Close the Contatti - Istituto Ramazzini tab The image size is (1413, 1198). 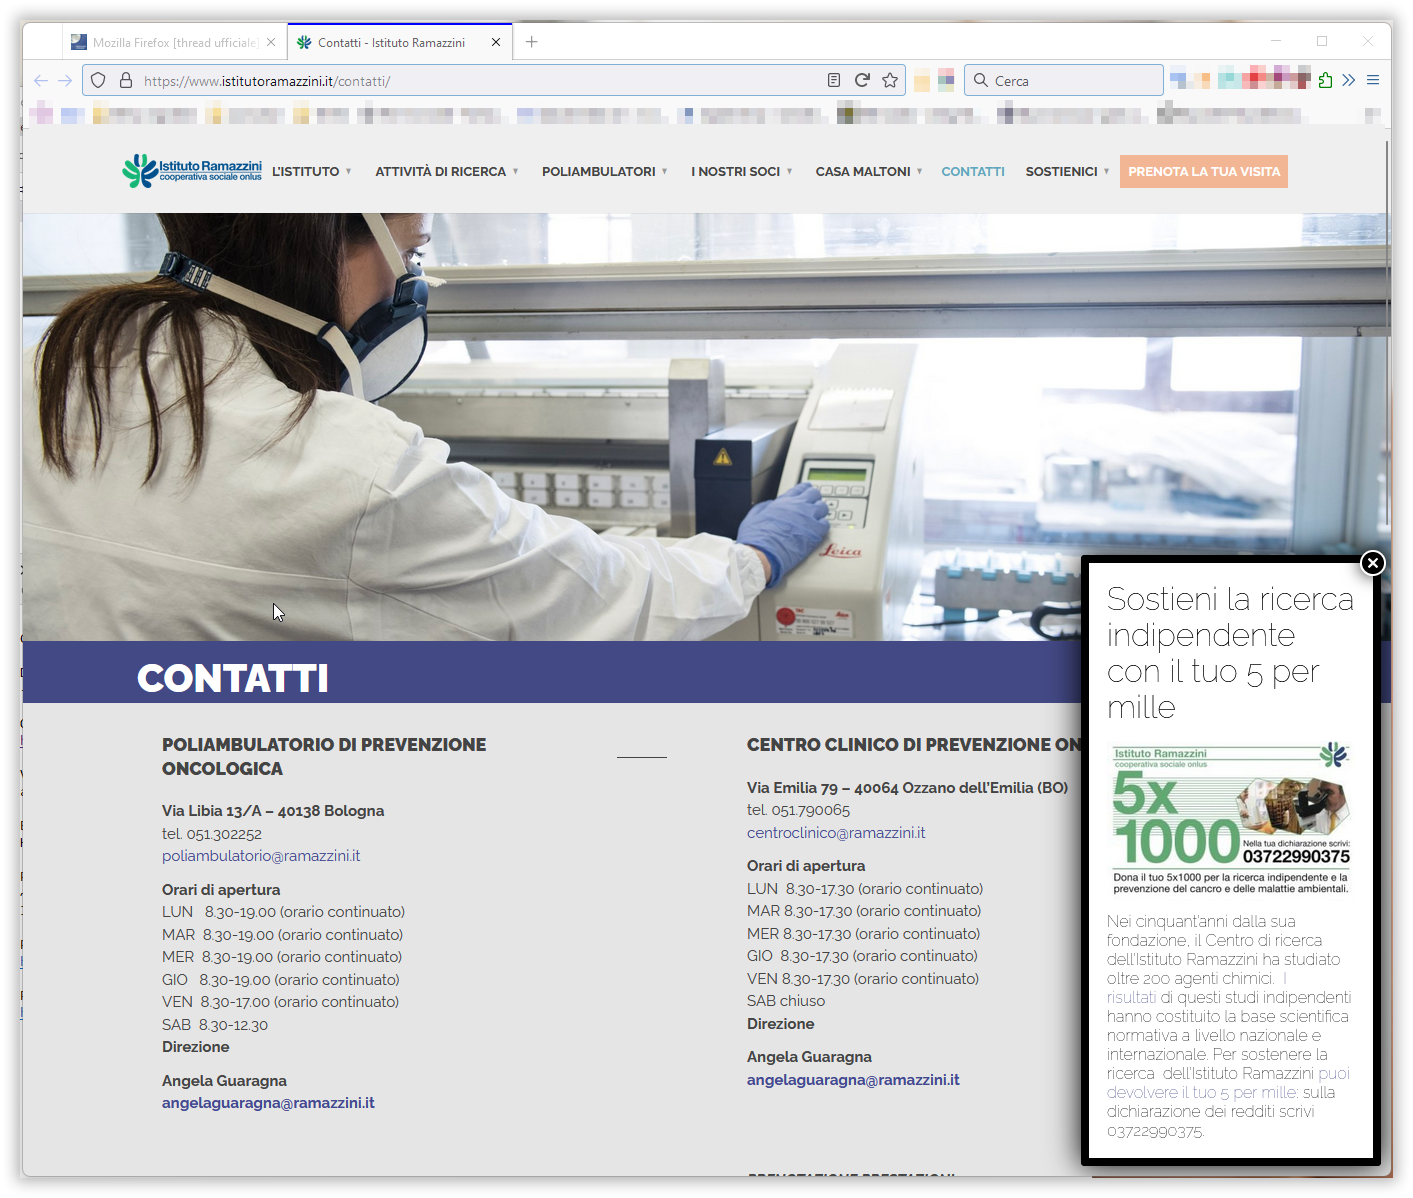tap(496, 43)
